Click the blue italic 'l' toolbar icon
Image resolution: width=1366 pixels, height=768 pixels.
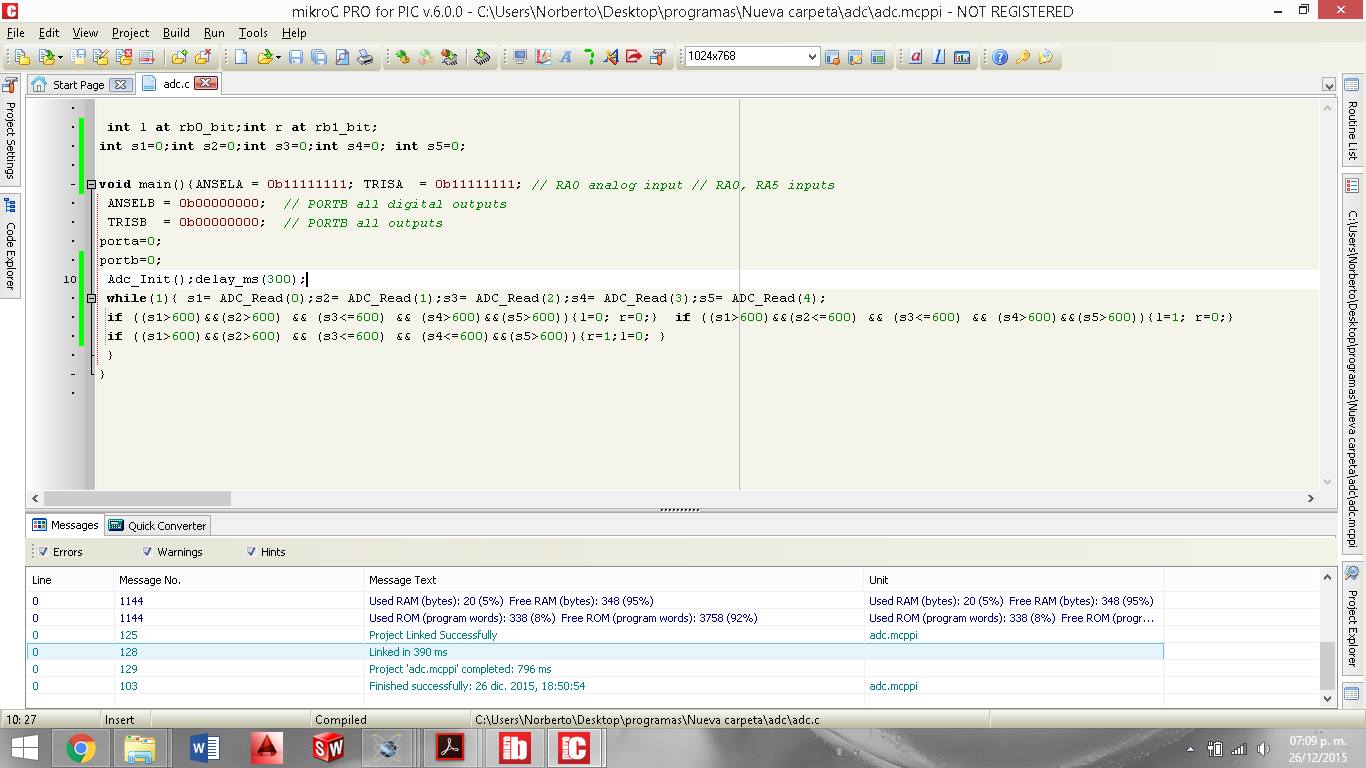(938, 57)
